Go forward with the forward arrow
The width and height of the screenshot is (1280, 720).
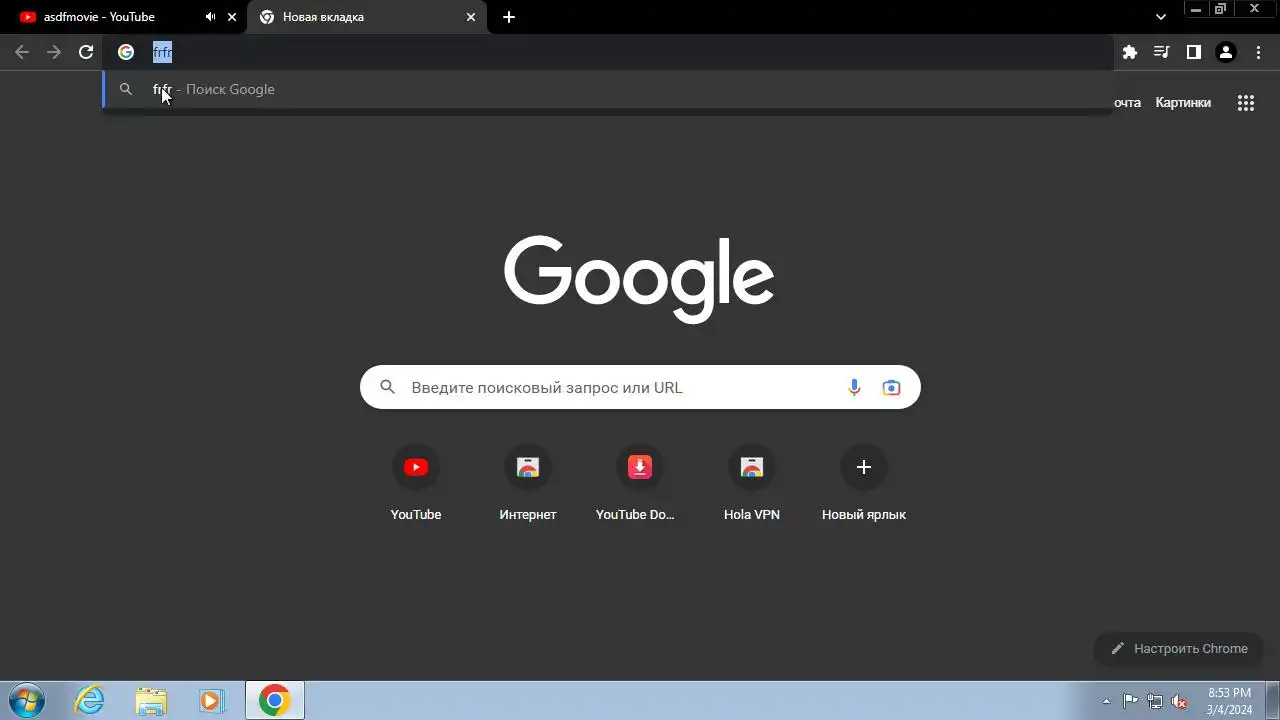(54, 52)
